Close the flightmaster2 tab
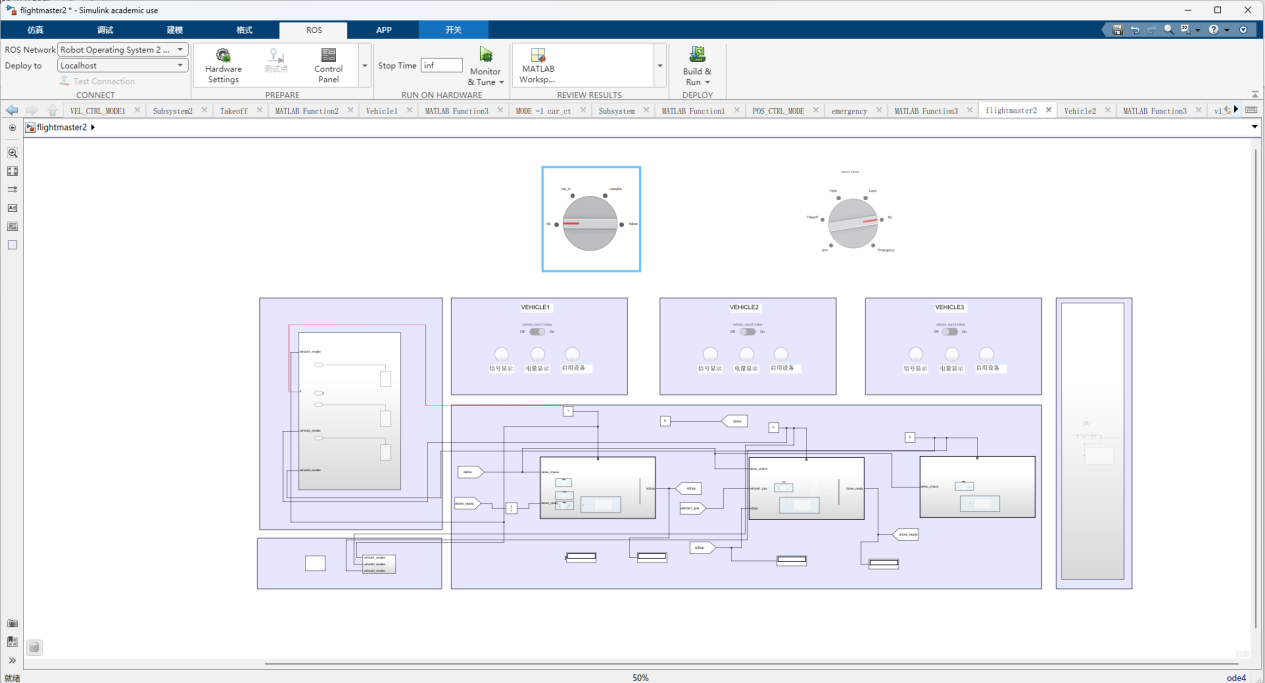 (1049, 110)
